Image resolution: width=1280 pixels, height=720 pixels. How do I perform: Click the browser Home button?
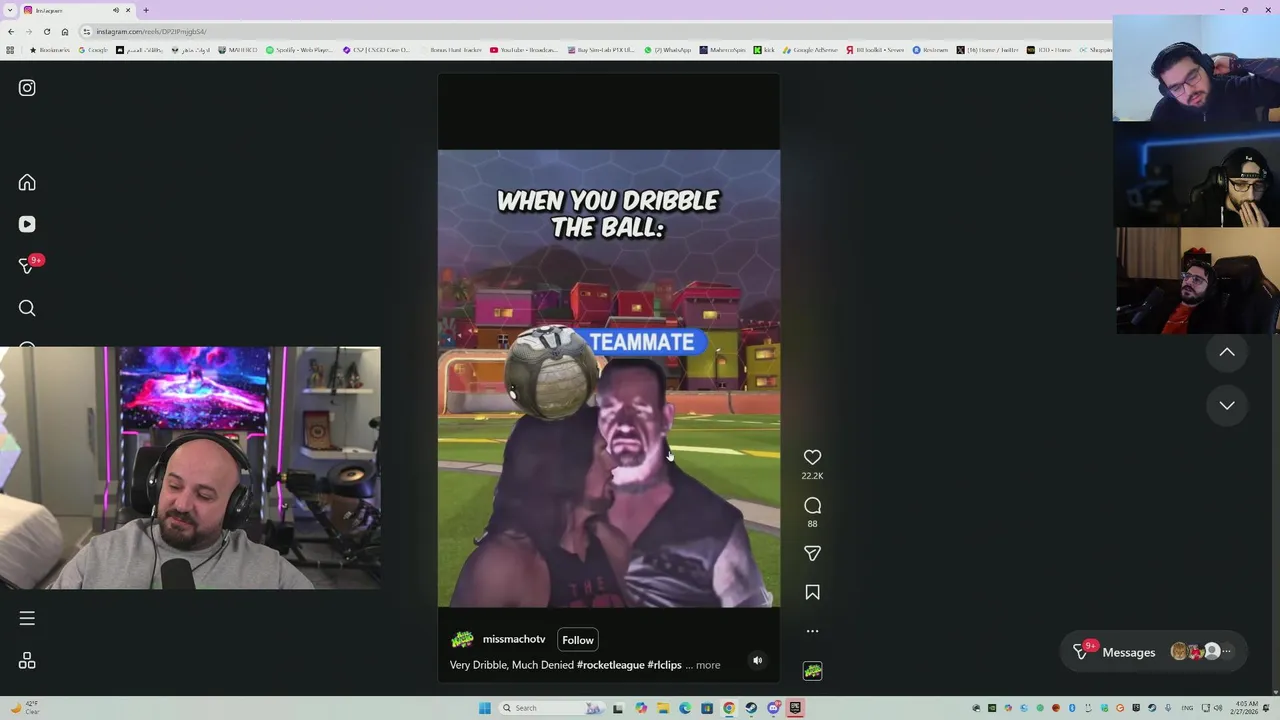point(64,32)
